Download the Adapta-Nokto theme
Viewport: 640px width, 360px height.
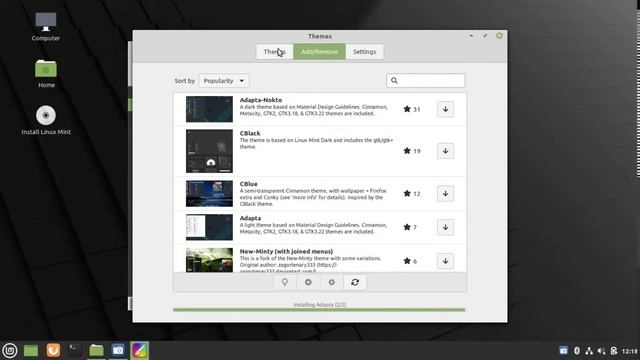445,109
